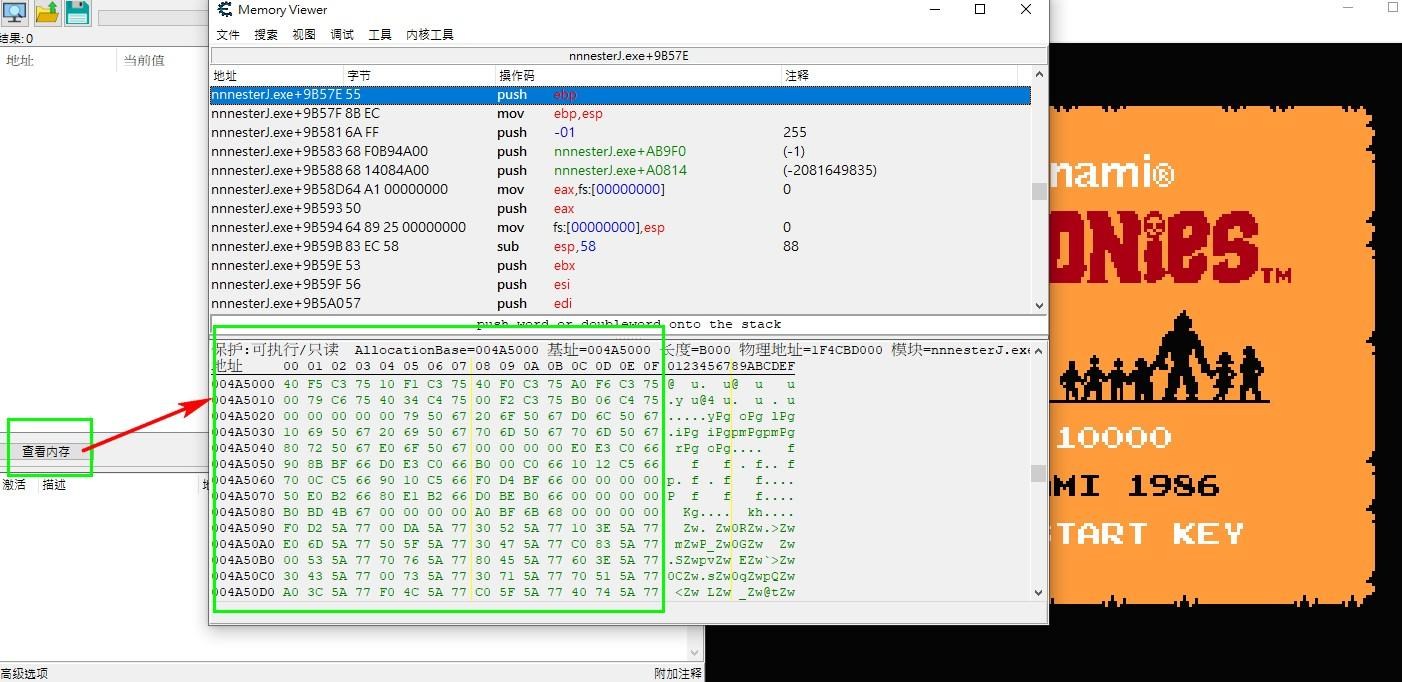Click the 查看内存 button
Screen dimensions: 1402x682
pos(49,451)
